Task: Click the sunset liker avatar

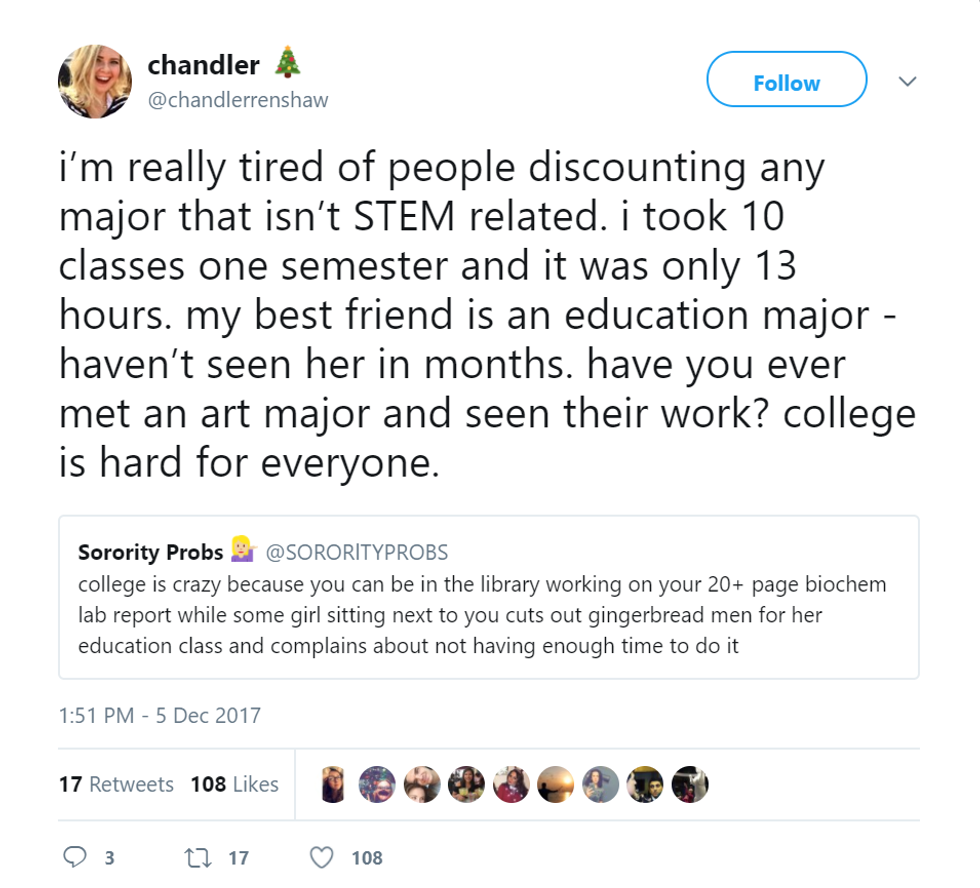Action: click(556, 785)
